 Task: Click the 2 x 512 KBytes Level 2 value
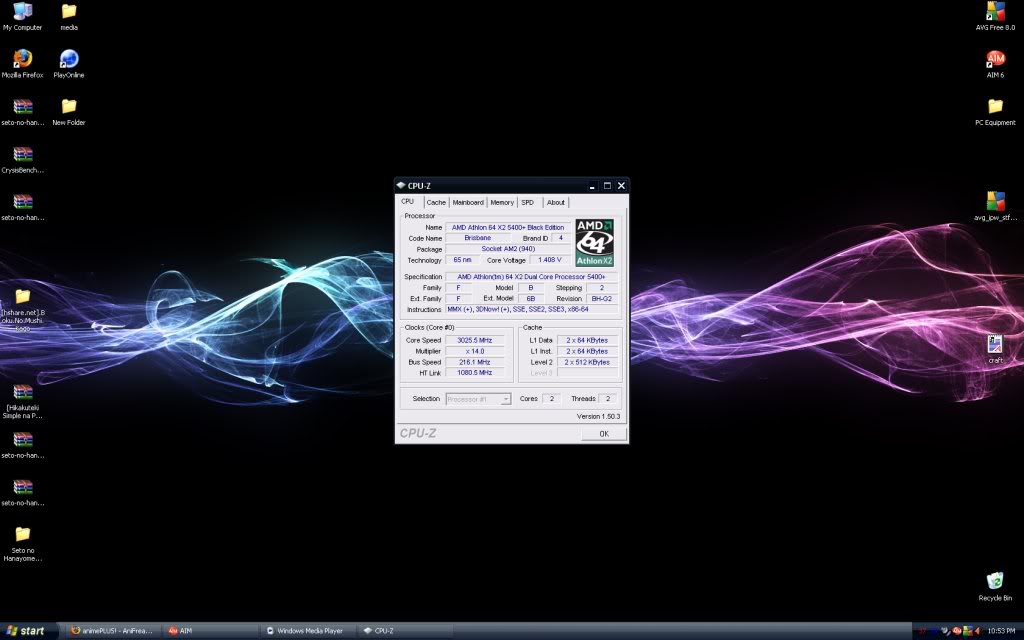point(587,362)
